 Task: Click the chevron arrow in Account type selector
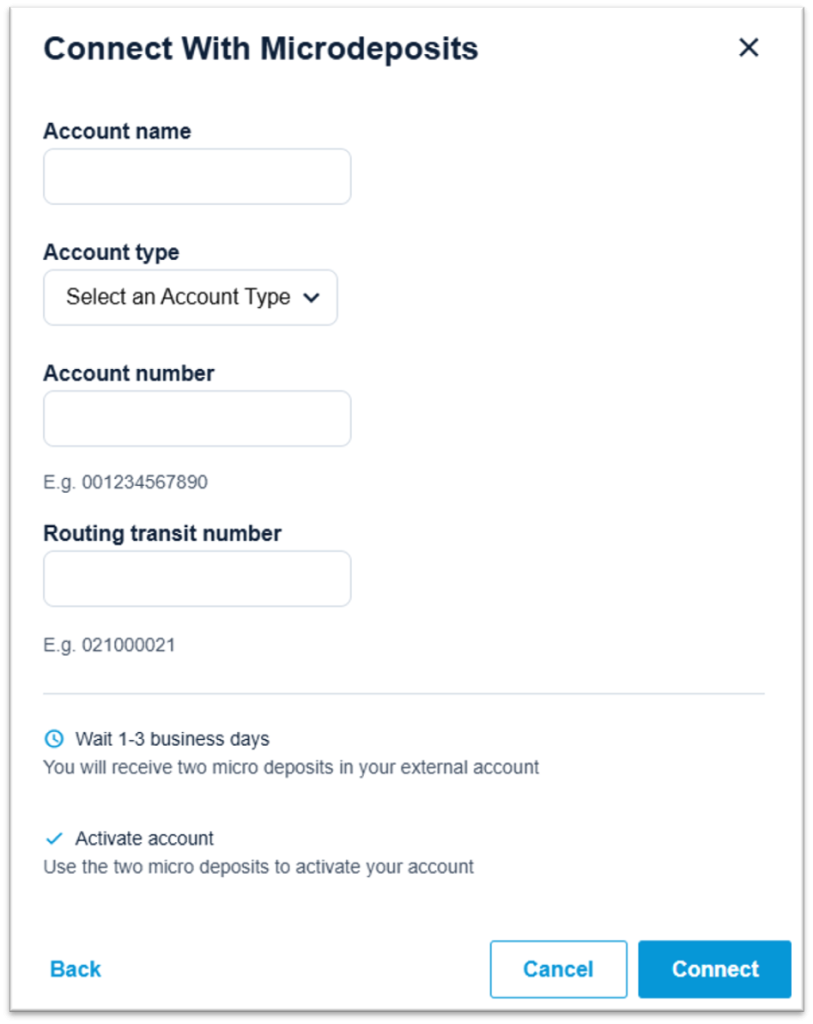coord(311,298)
